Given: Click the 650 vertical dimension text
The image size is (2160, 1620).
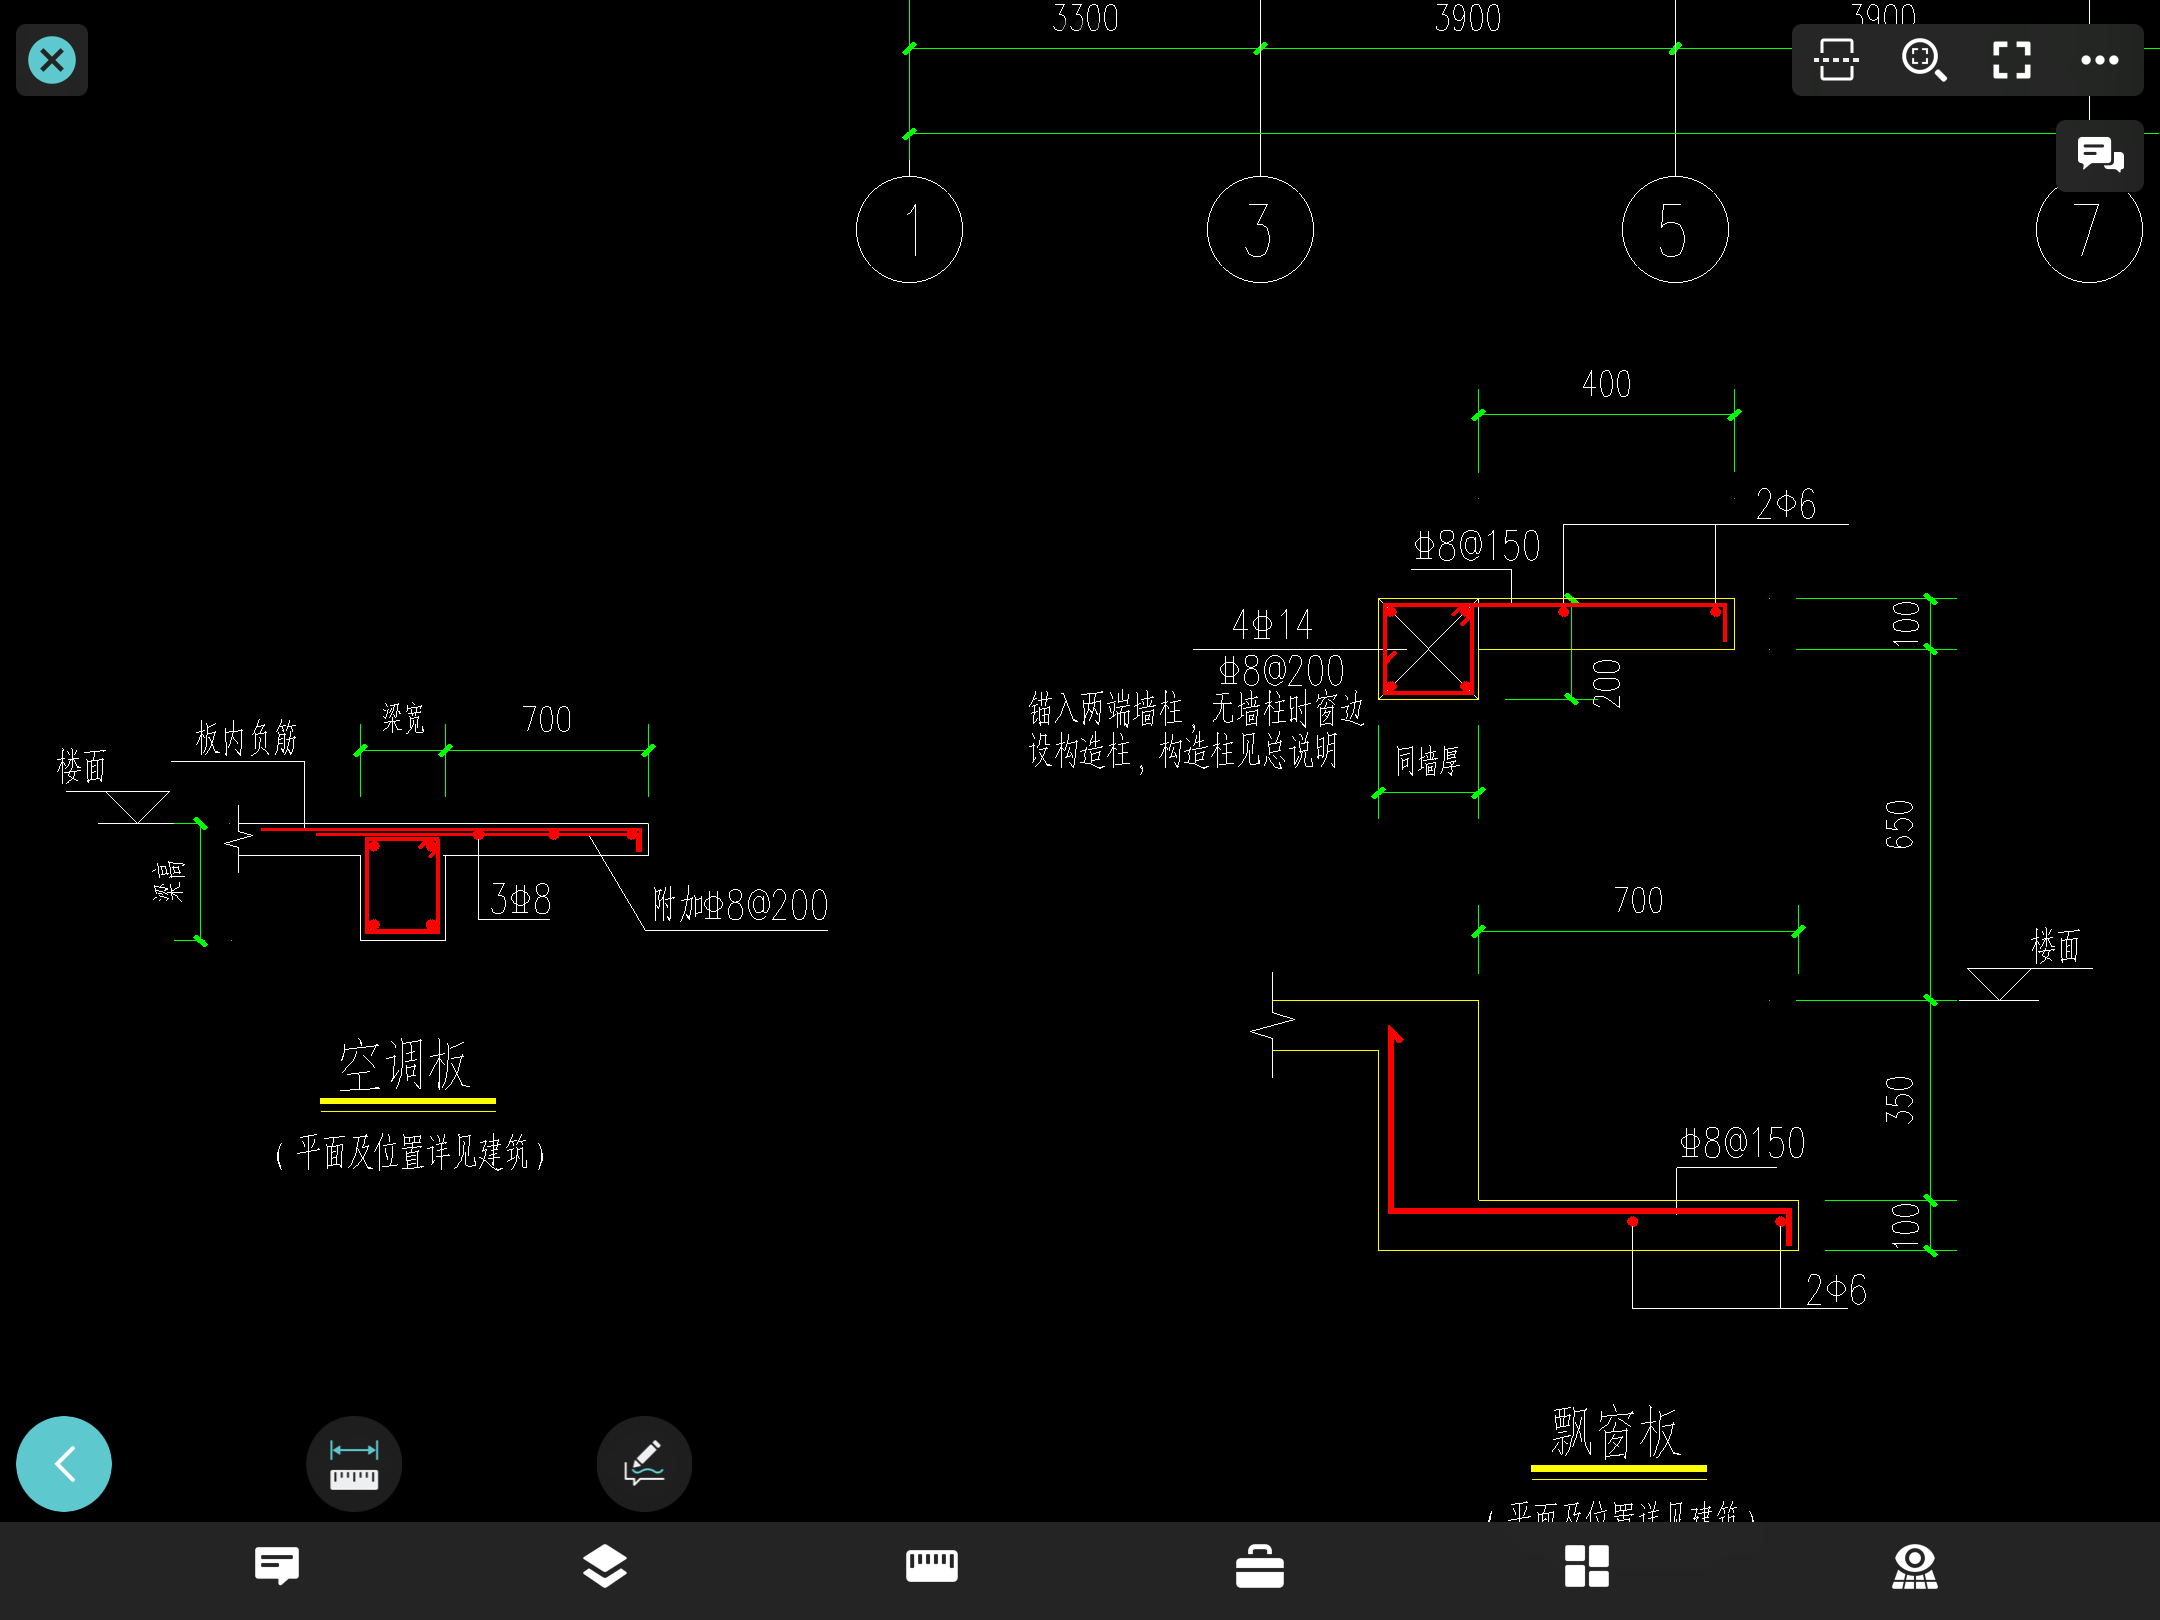Looking at the screenshot, I should coord(1899,825).
